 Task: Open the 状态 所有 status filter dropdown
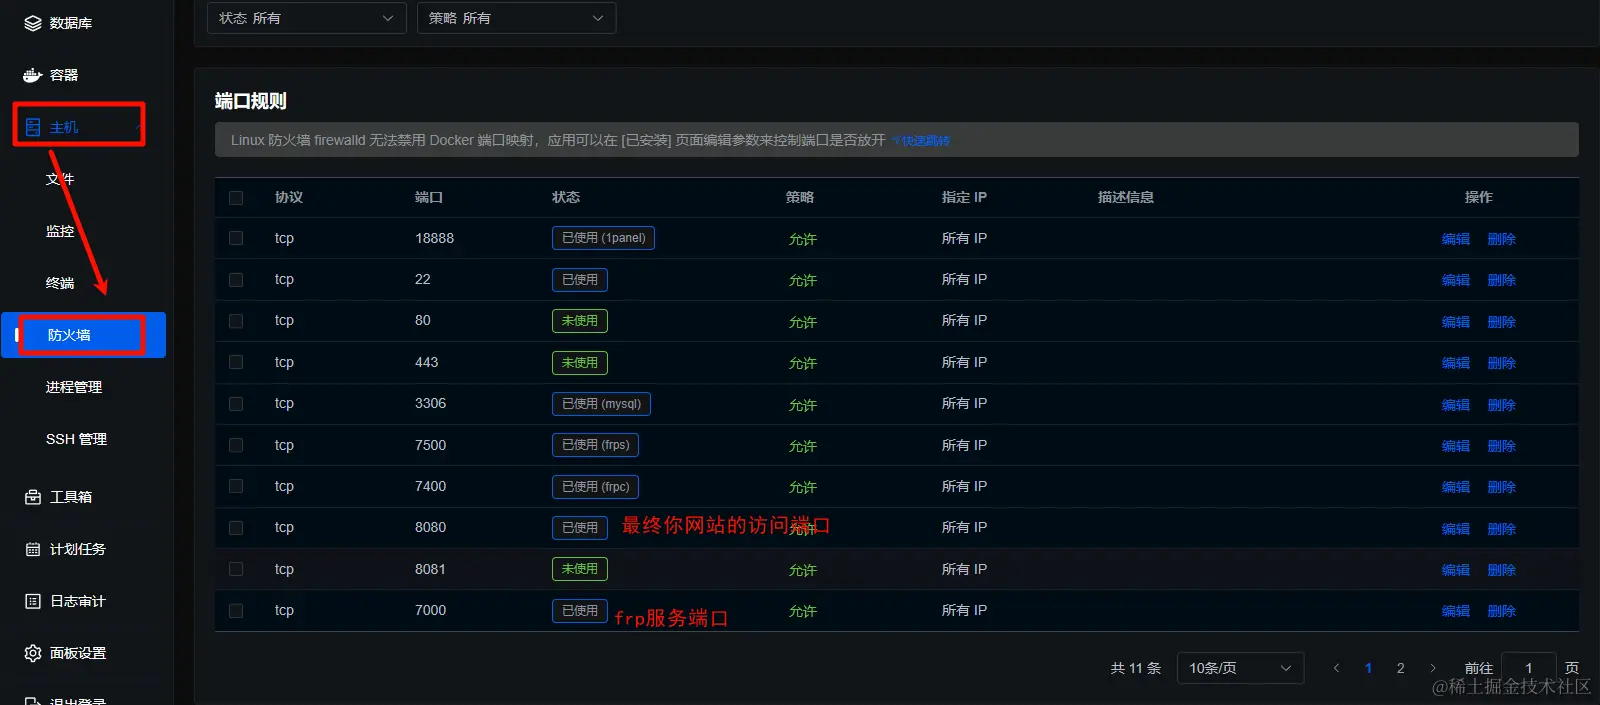pyautogui.click(x=307, y=18)
